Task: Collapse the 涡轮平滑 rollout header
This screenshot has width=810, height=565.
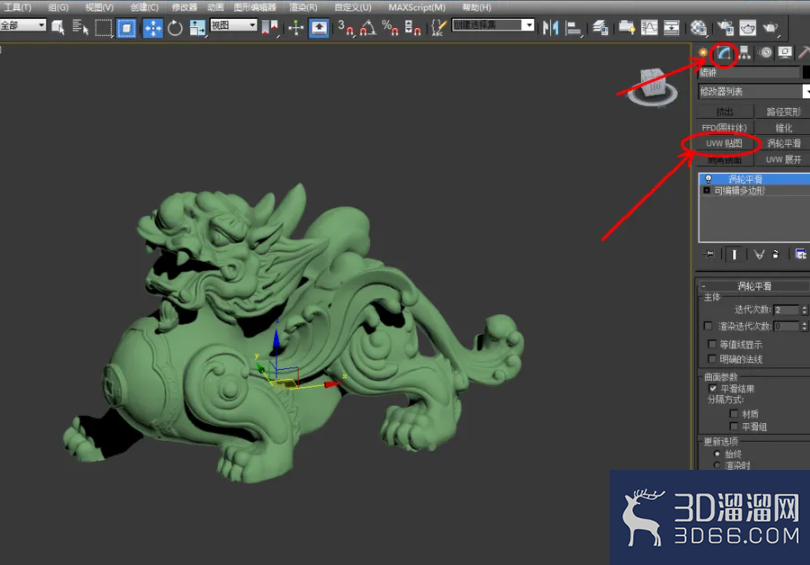Action: (x=754, y=286)
